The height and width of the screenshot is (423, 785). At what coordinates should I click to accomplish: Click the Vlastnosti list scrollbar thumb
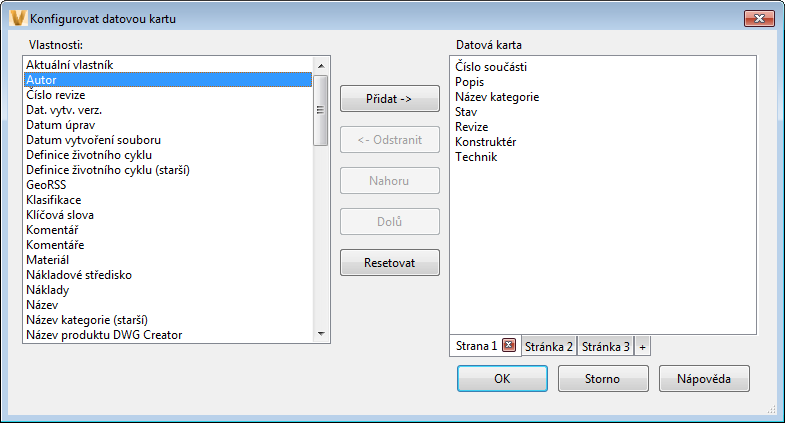[321, 110]
